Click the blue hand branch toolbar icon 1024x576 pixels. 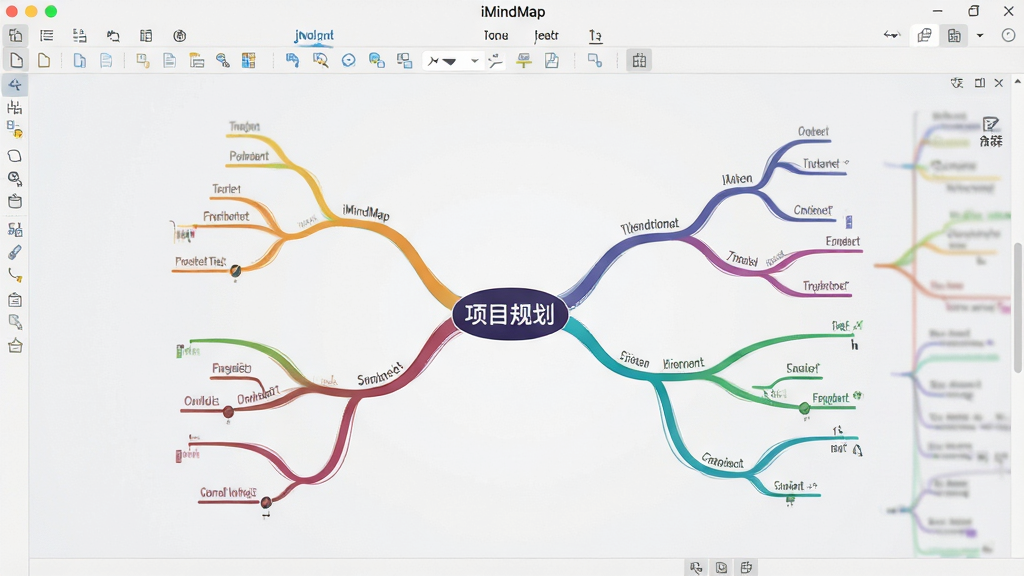pyautogui.click(x=292, y=61)
